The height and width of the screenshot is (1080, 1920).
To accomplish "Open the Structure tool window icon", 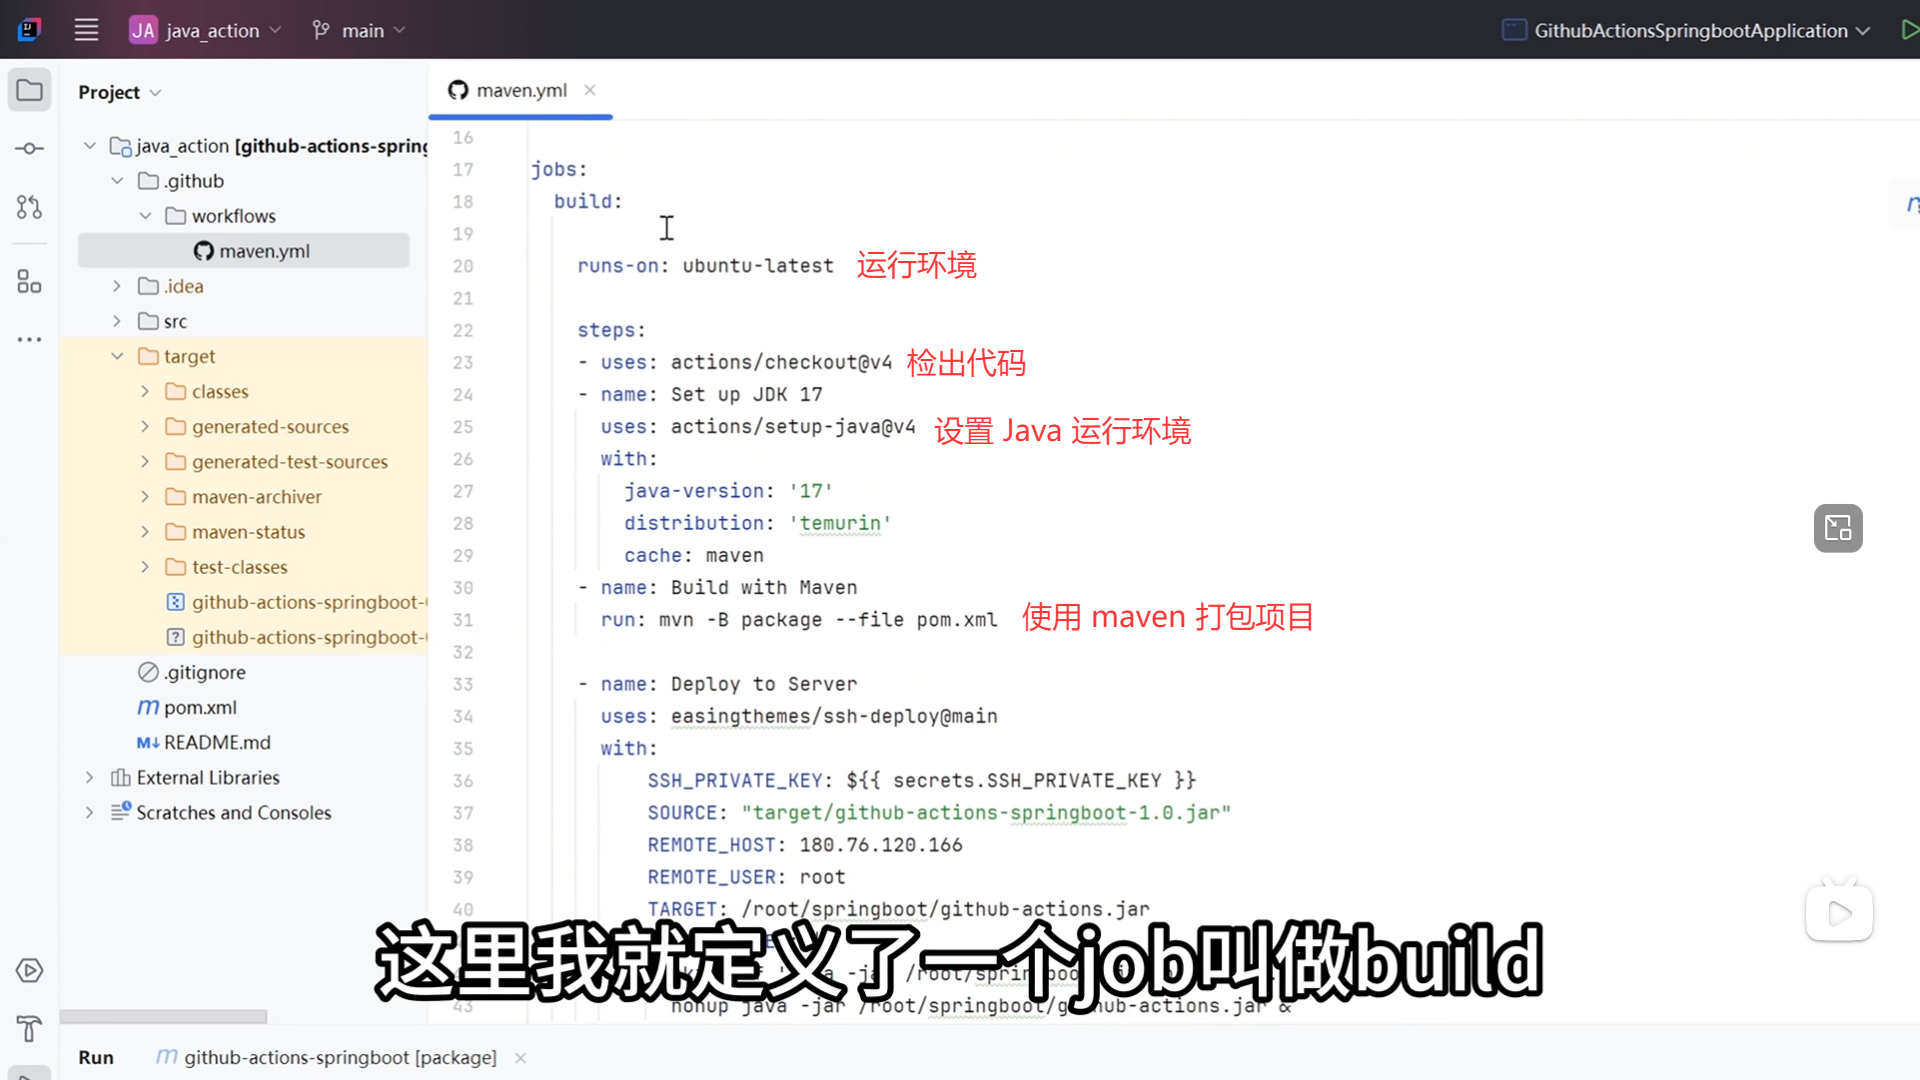I will tap(29, 282).
